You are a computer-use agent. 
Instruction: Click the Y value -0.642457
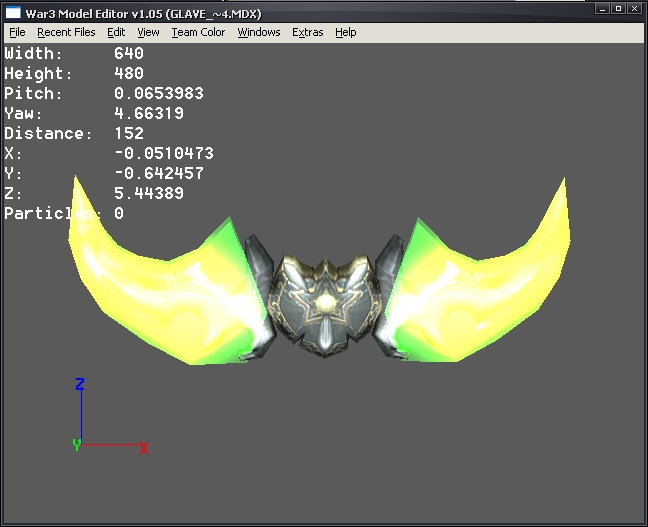pos(159,173)
